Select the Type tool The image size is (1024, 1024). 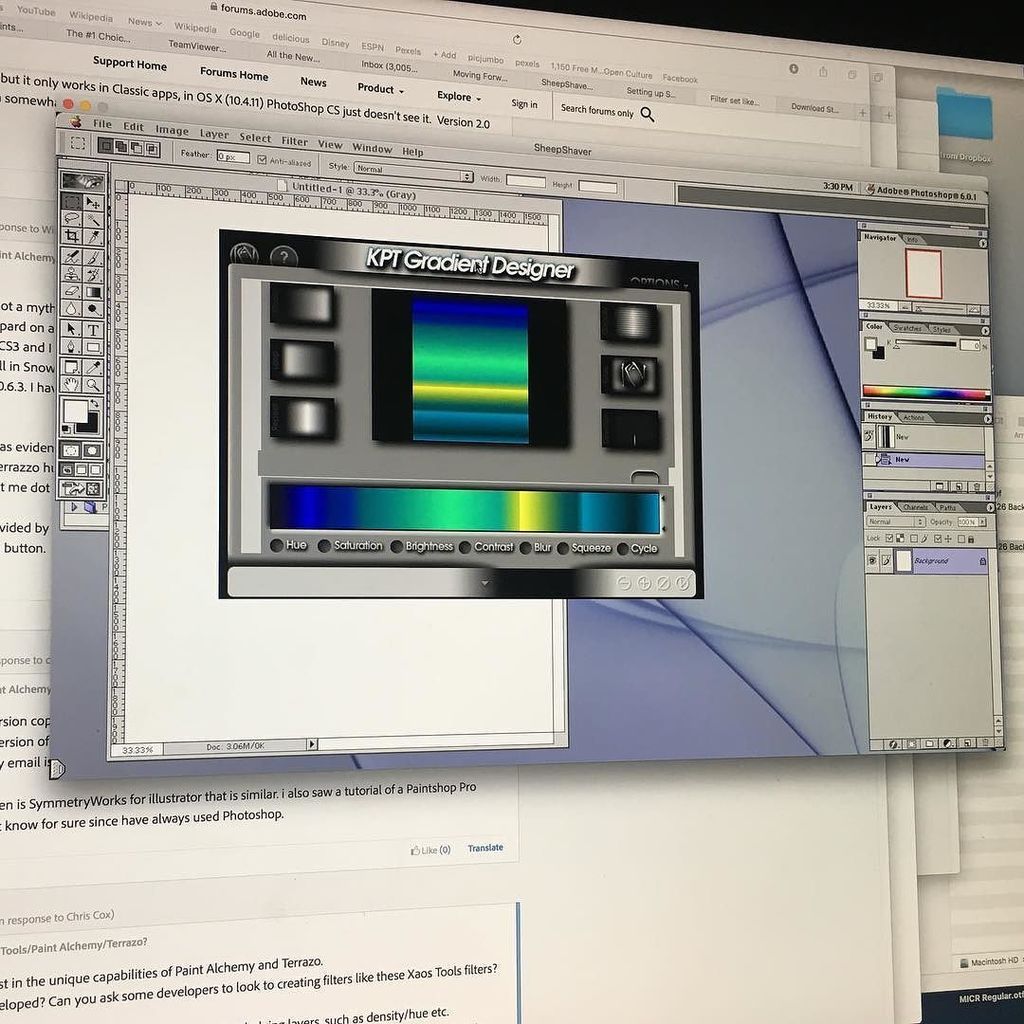93,330
